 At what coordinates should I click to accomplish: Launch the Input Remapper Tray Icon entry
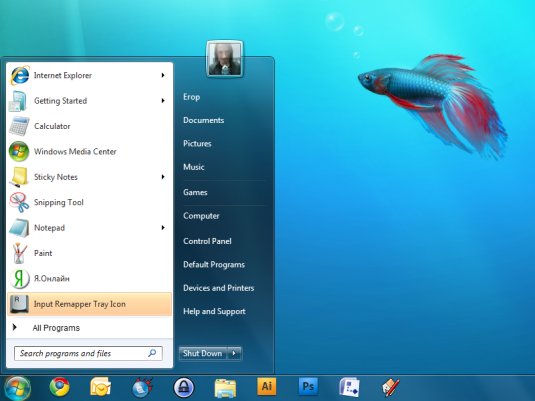pos(89,304)
